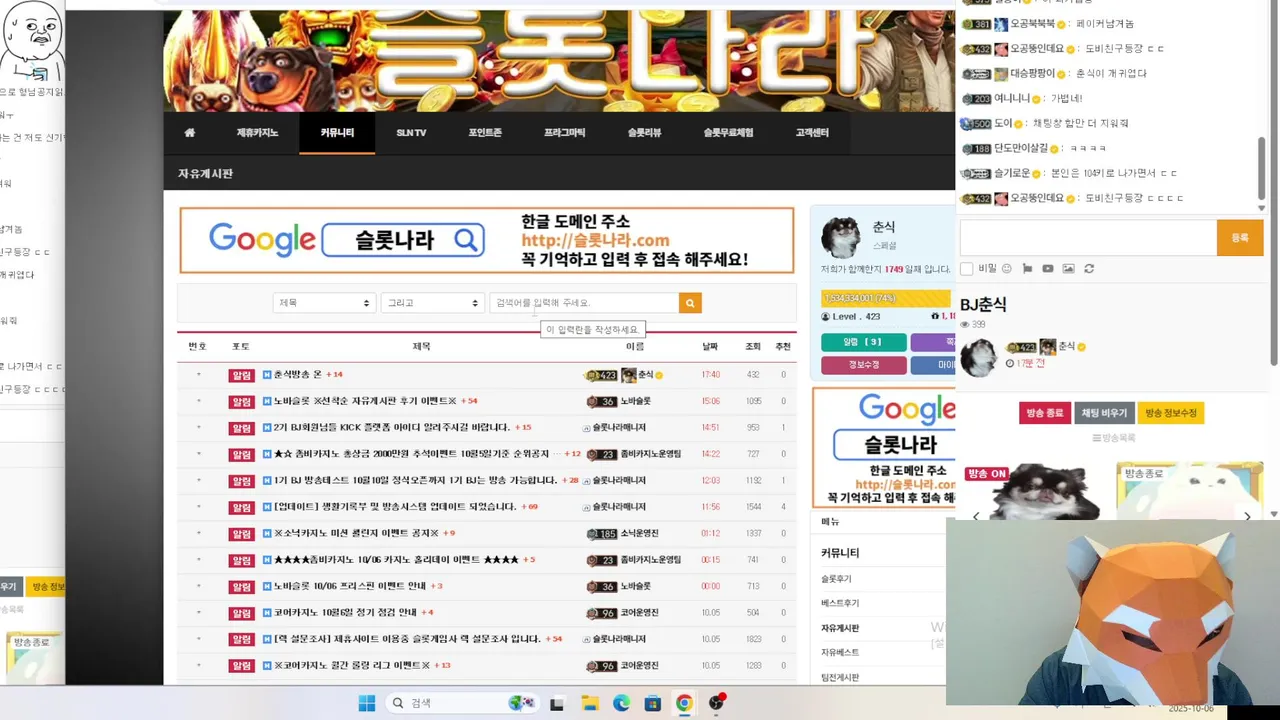Launch Microsoft Edge from the taskbar
This screenshot has width=1280, height=720.
[621, 703]
